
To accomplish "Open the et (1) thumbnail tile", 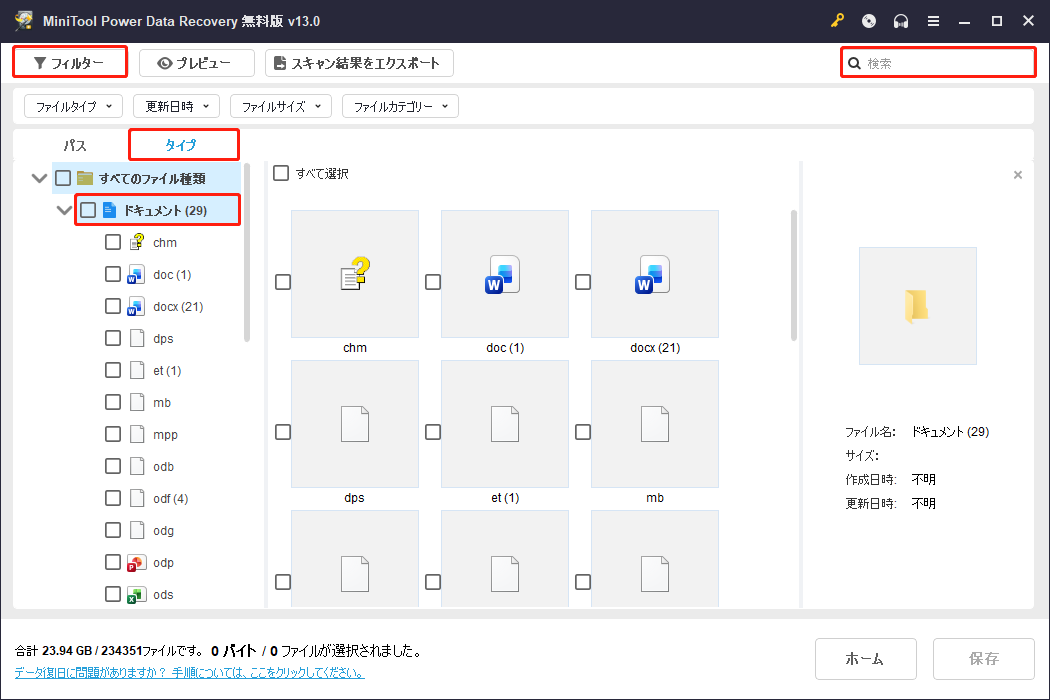I will tap(505, 424).
